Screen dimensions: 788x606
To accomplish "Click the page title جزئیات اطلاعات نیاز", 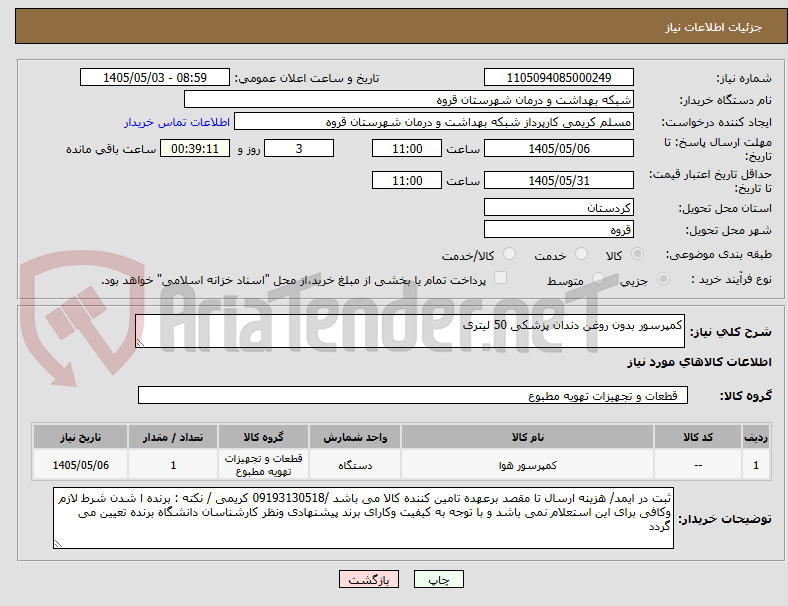I will click(x=714, y=27).
